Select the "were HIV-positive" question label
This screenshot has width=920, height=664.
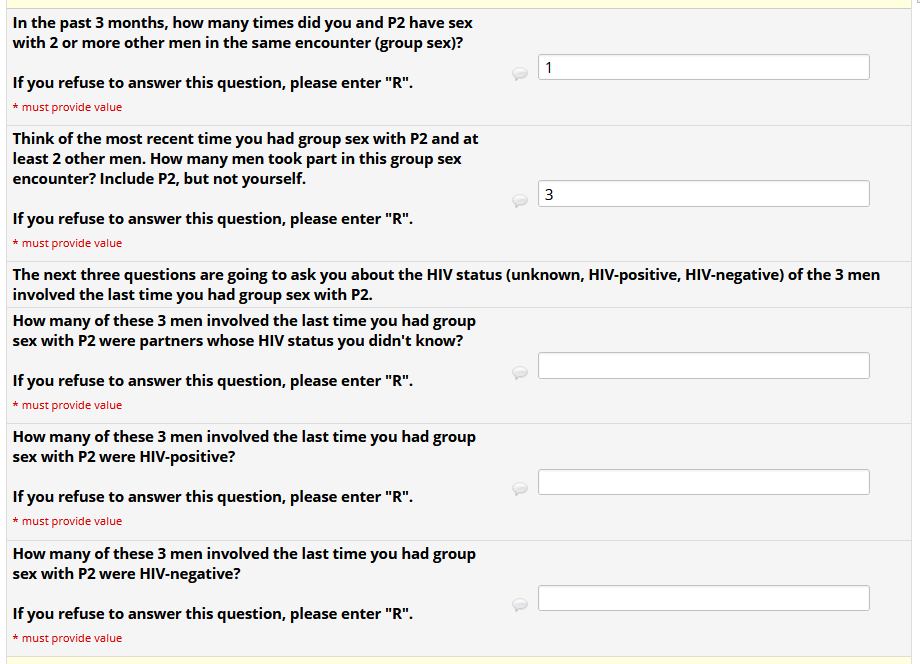pyautogui.click(x=243, y=447)
